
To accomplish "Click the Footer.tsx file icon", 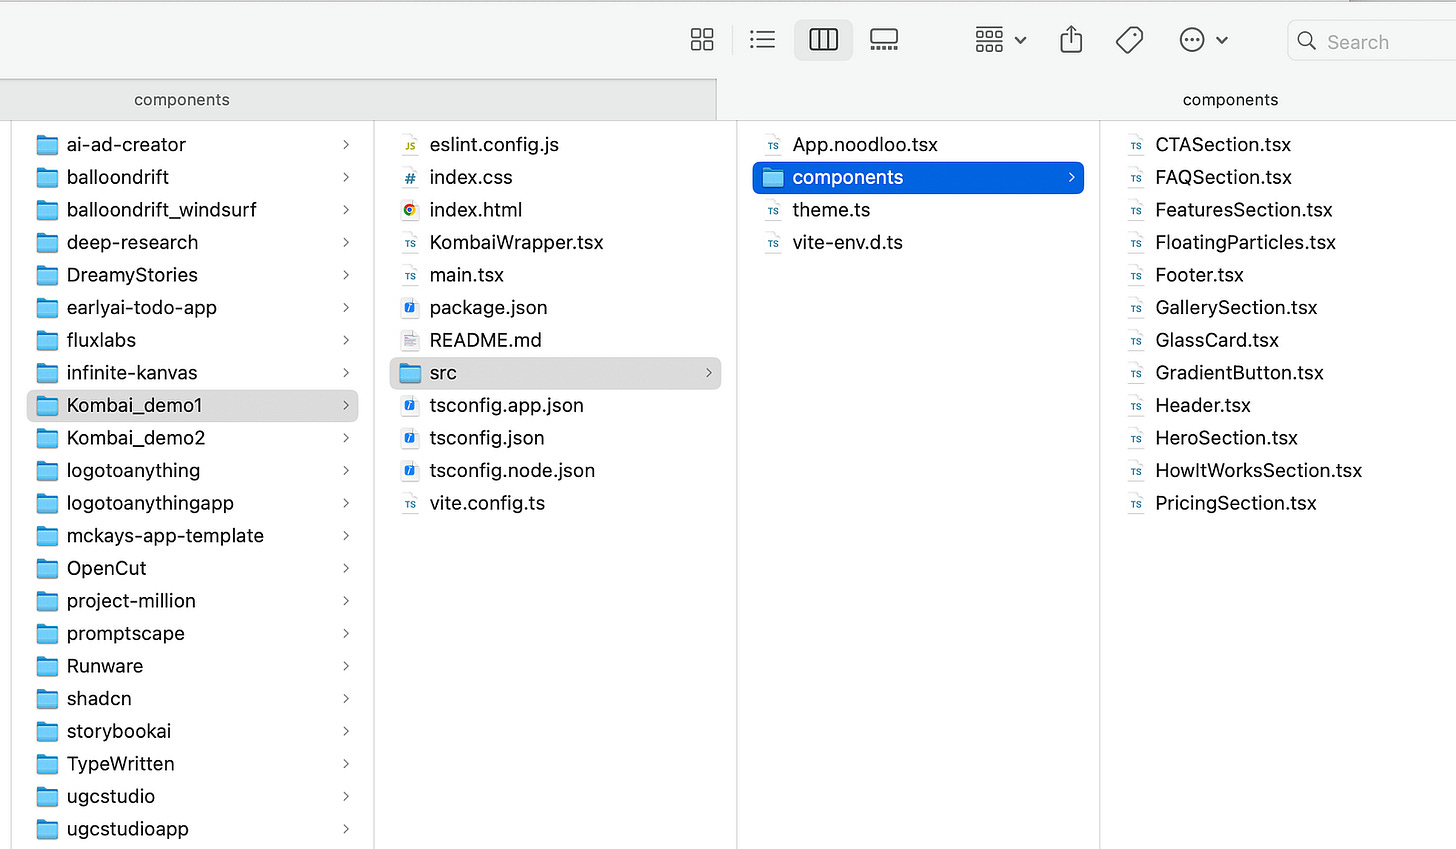I will tap(1135, 275).
